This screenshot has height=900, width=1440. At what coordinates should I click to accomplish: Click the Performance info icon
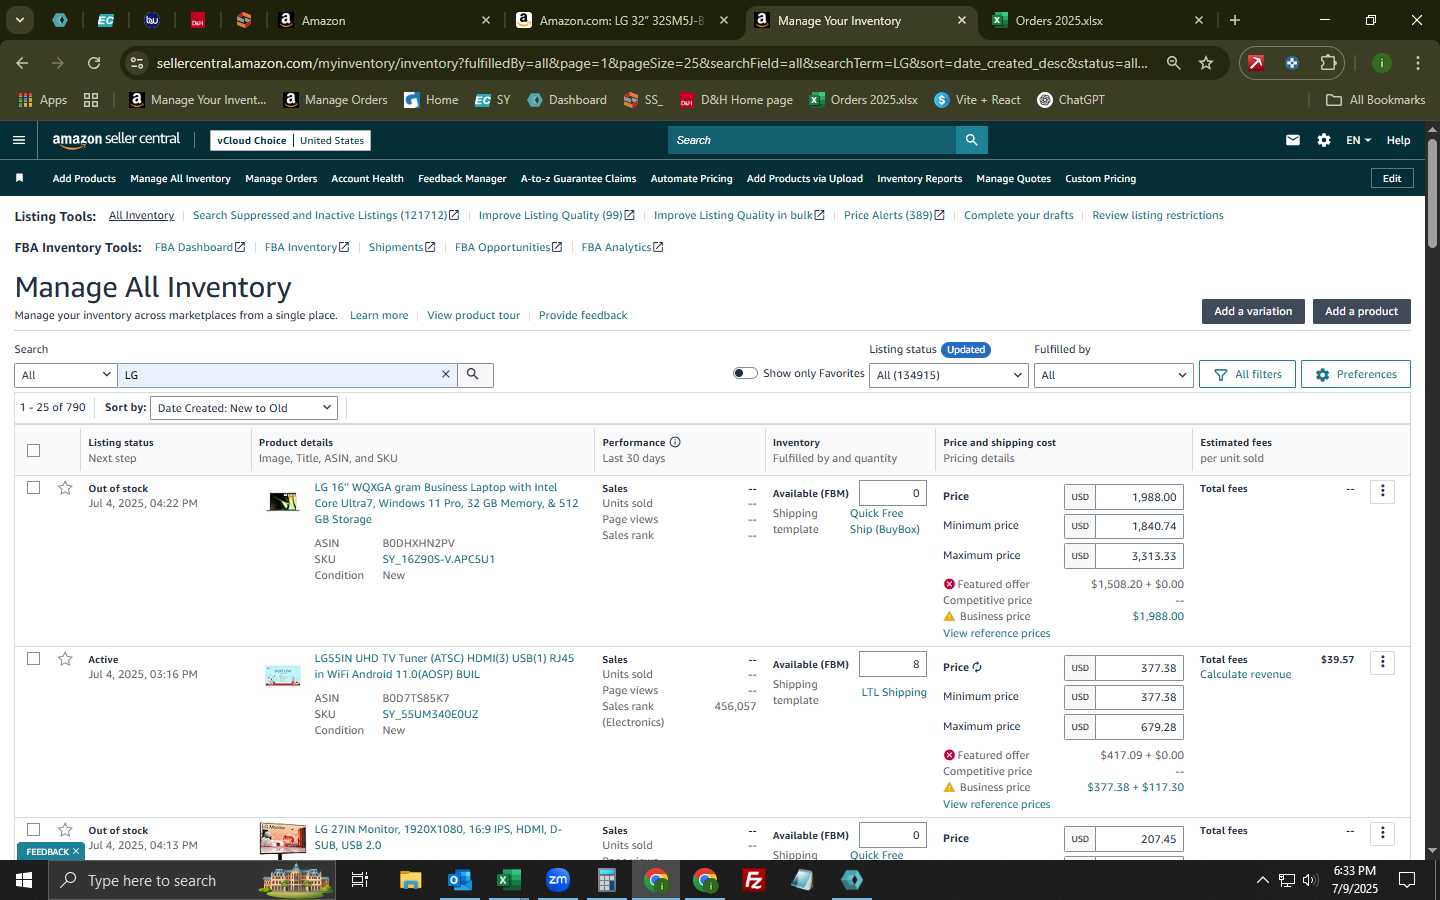tap(675, 442)
